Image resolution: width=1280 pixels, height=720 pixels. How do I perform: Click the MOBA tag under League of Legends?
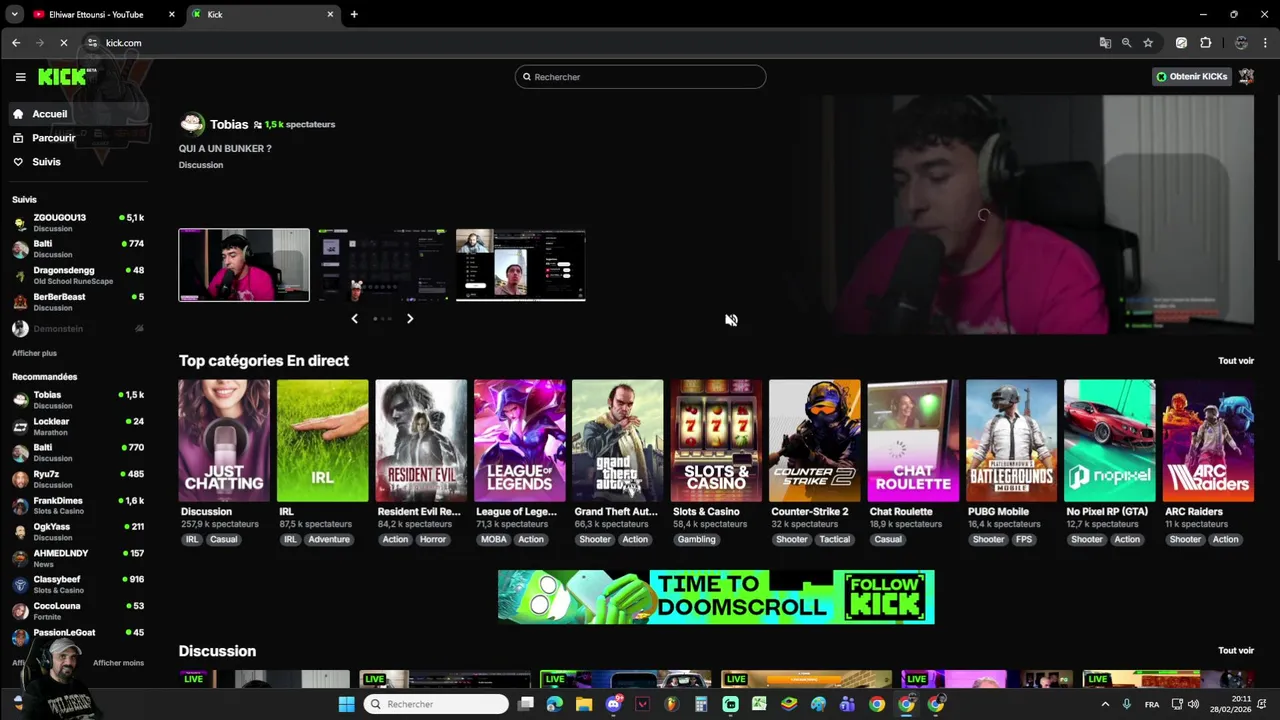coord(494,539)
